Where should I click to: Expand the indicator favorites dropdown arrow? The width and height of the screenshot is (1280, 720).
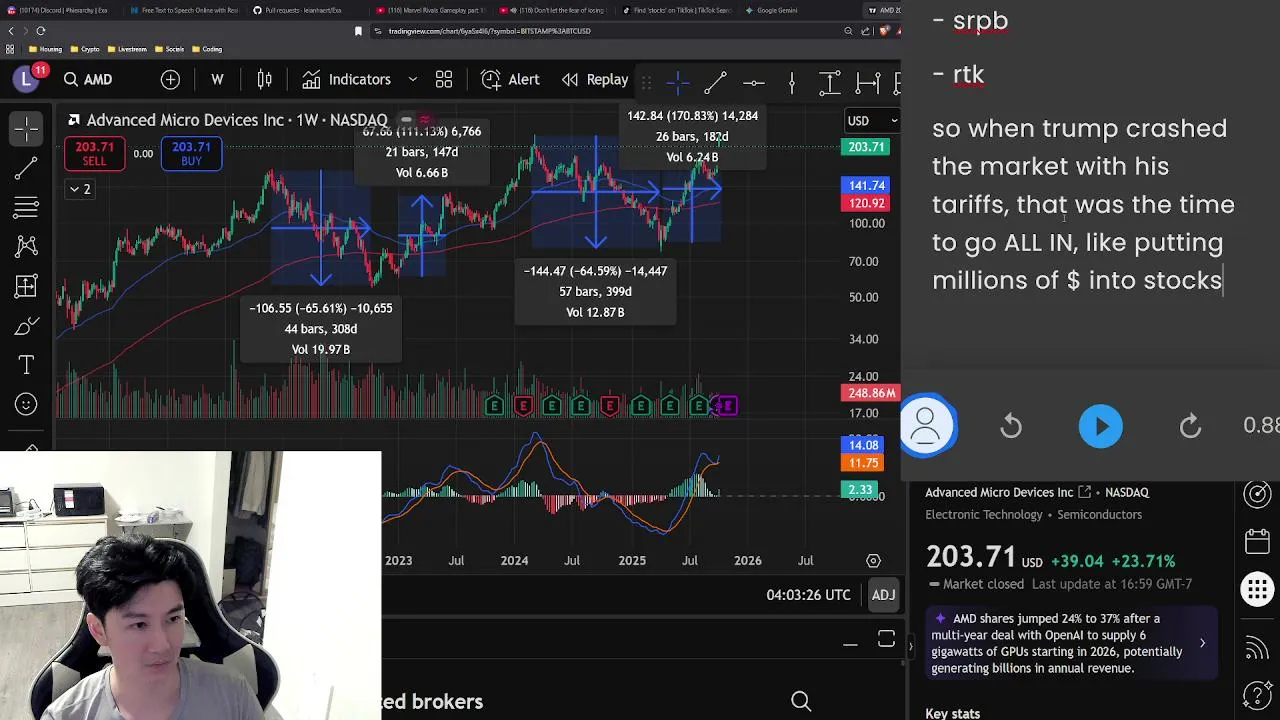412,80
